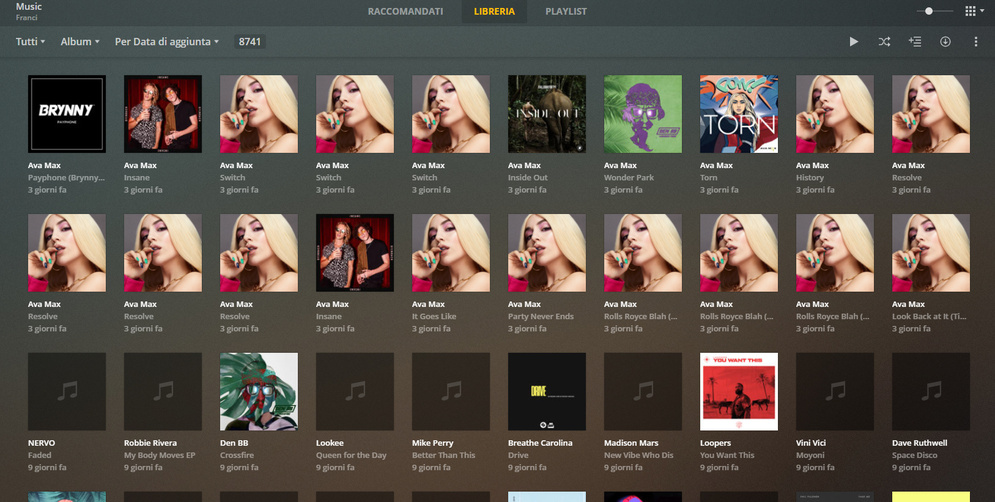Image resolution: width=995 pixels, height=502 pixels.
Task: Click the Faded album title
Action: click(40, 455)
